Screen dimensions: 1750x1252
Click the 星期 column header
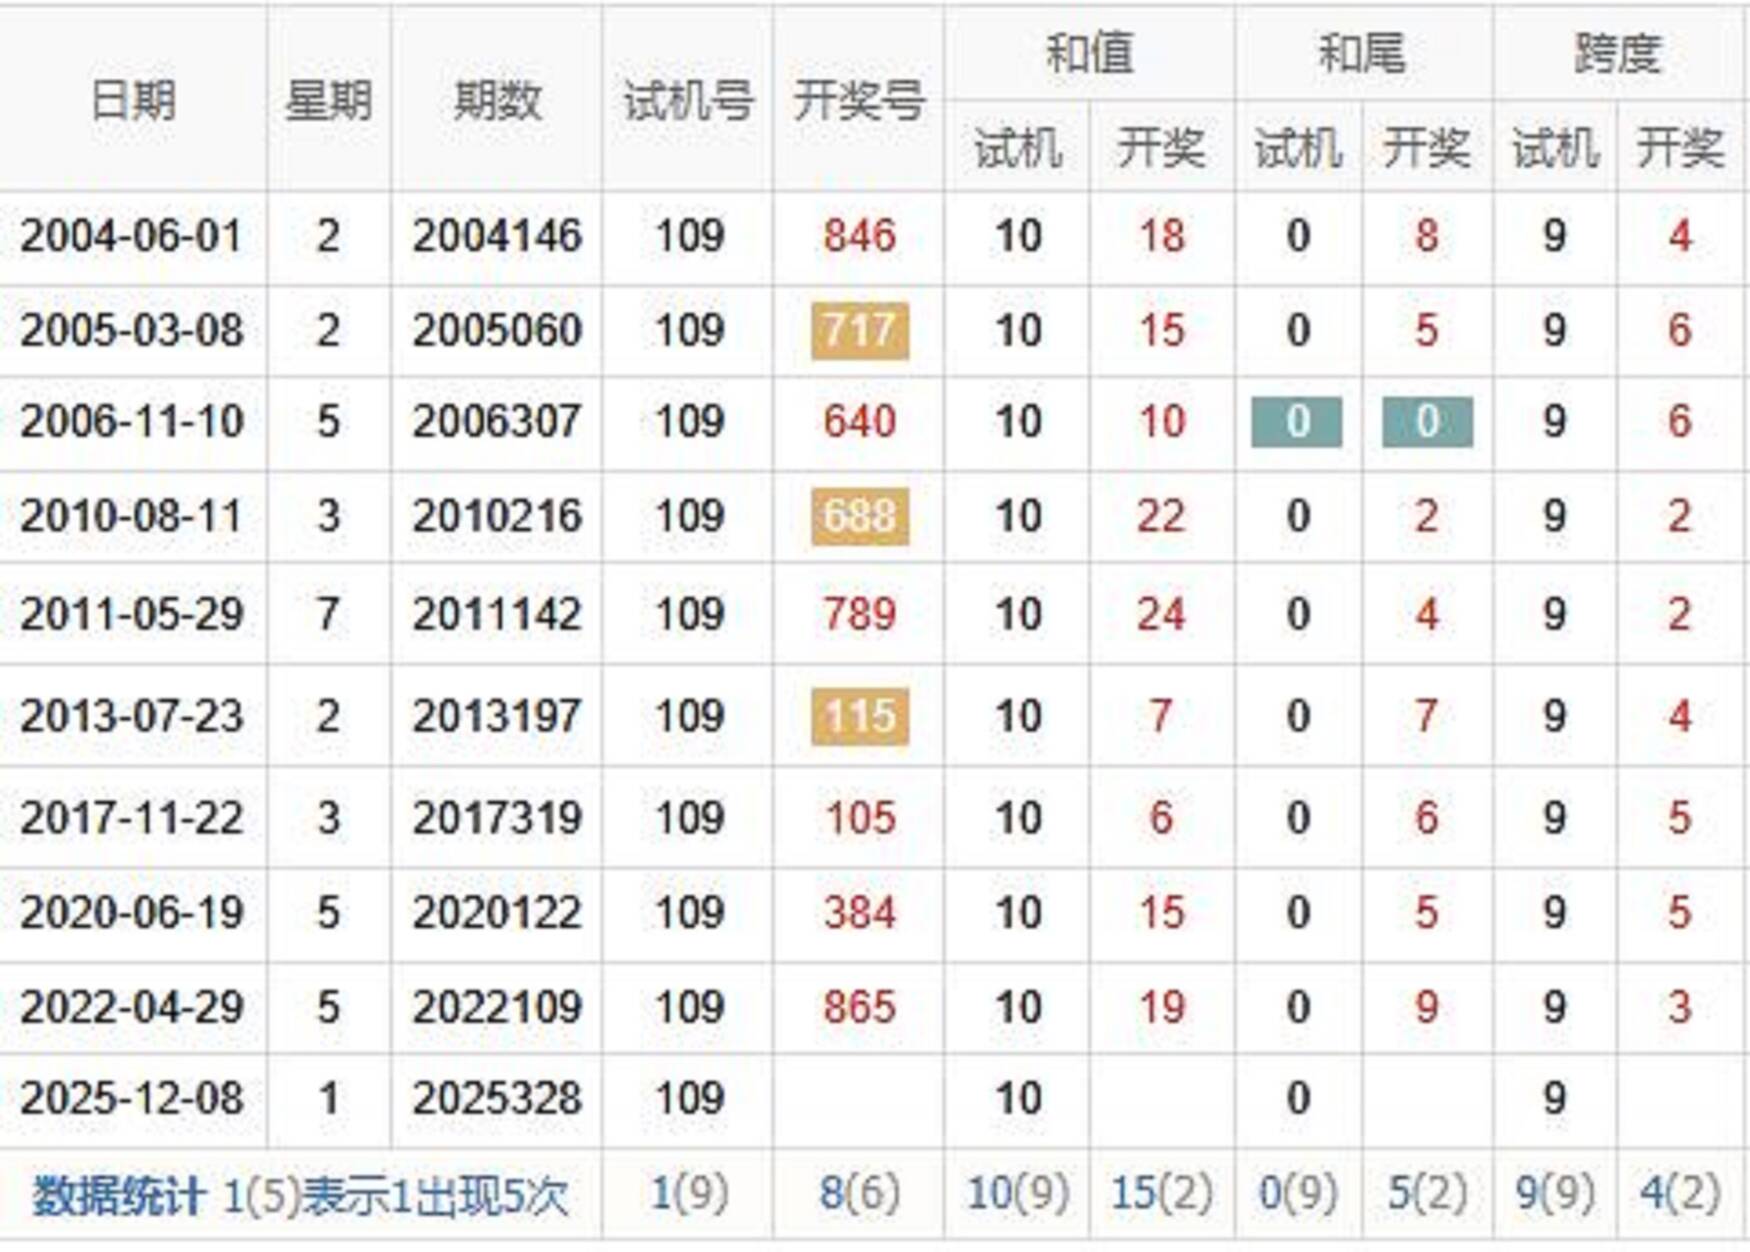coord(328,100)
